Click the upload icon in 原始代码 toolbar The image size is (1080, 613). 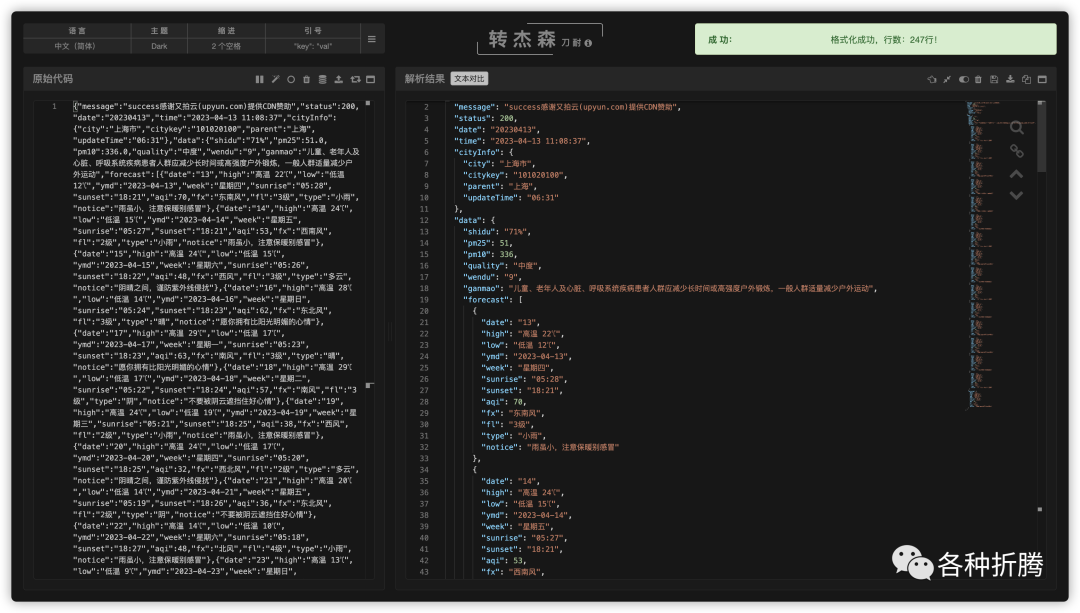tap(338, 79)
